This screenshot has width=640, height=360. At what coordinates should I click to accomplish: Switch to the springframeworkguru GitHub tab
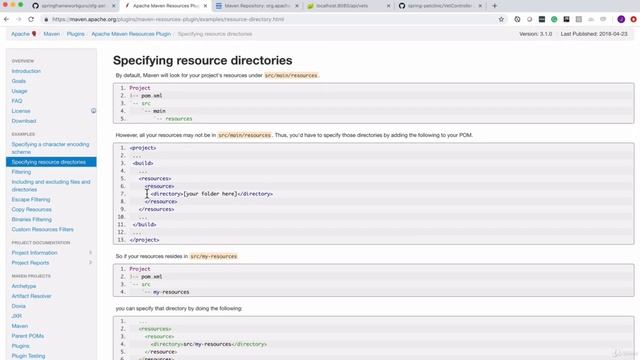pyautogui.click(x=74, y=6)
